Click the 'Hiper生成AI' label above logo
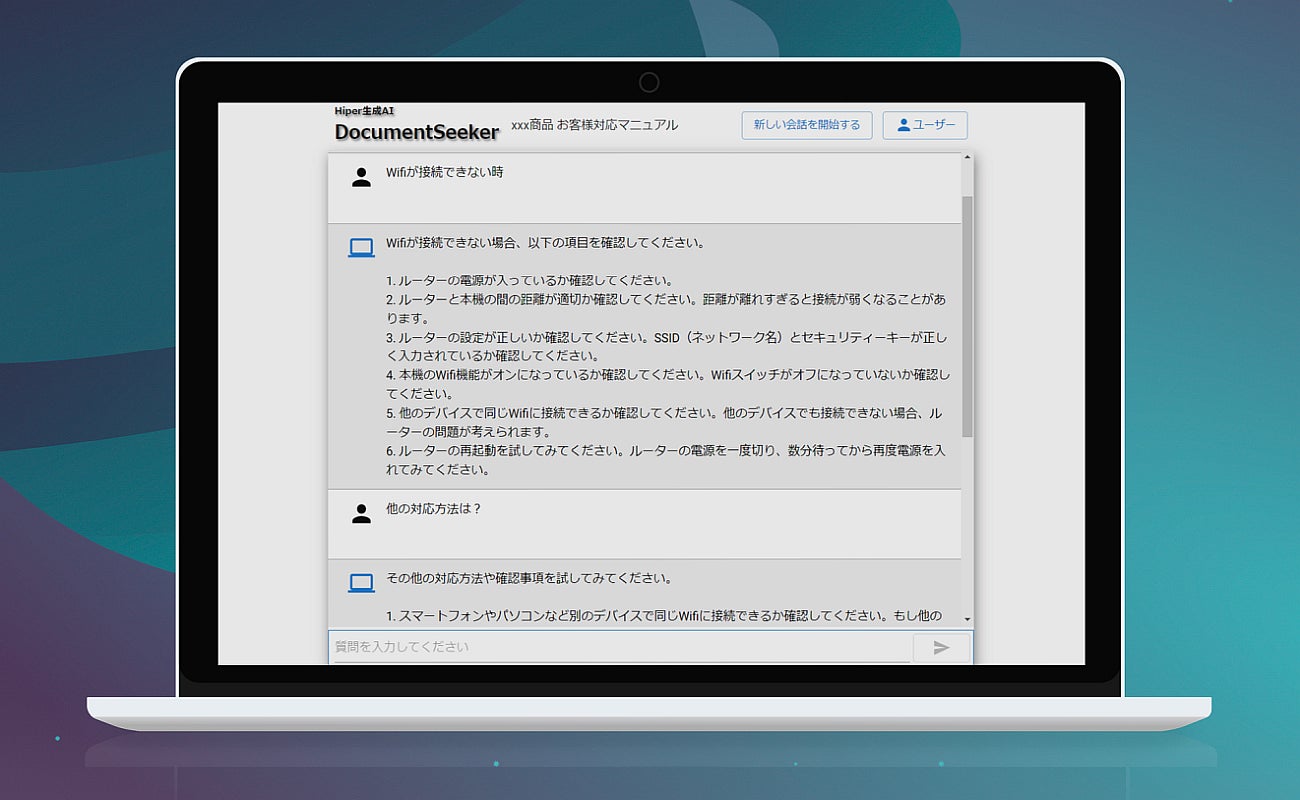 tap(364, 111)
